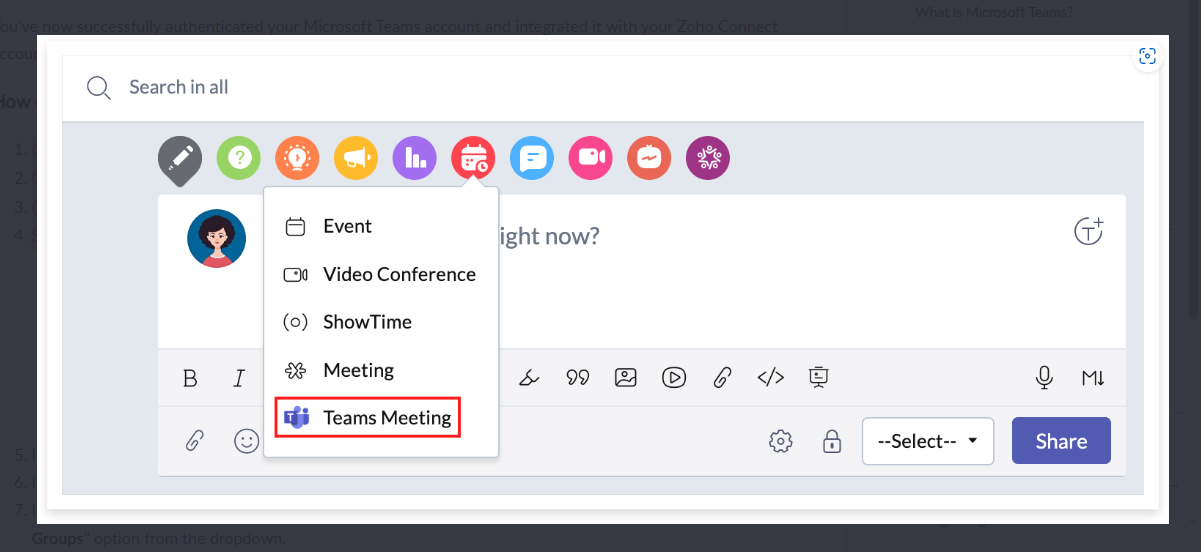Choose Video Conference from the menu

pos(380,274)
